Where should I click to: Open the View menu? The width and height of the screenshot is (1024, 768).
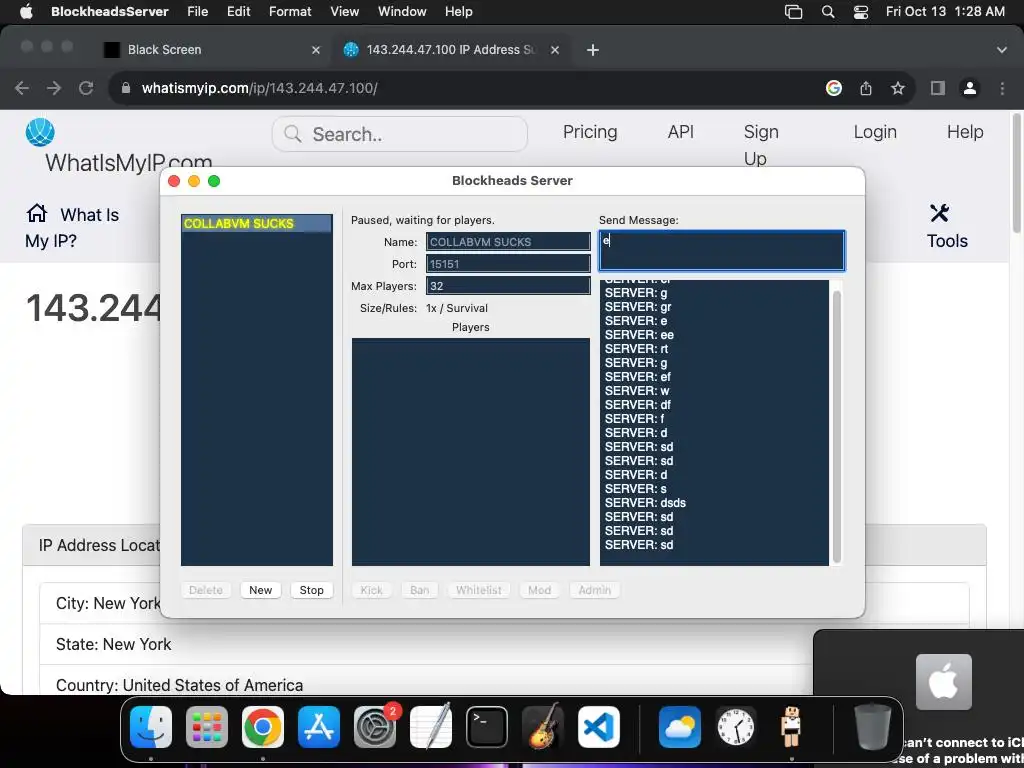pos(344,11)
